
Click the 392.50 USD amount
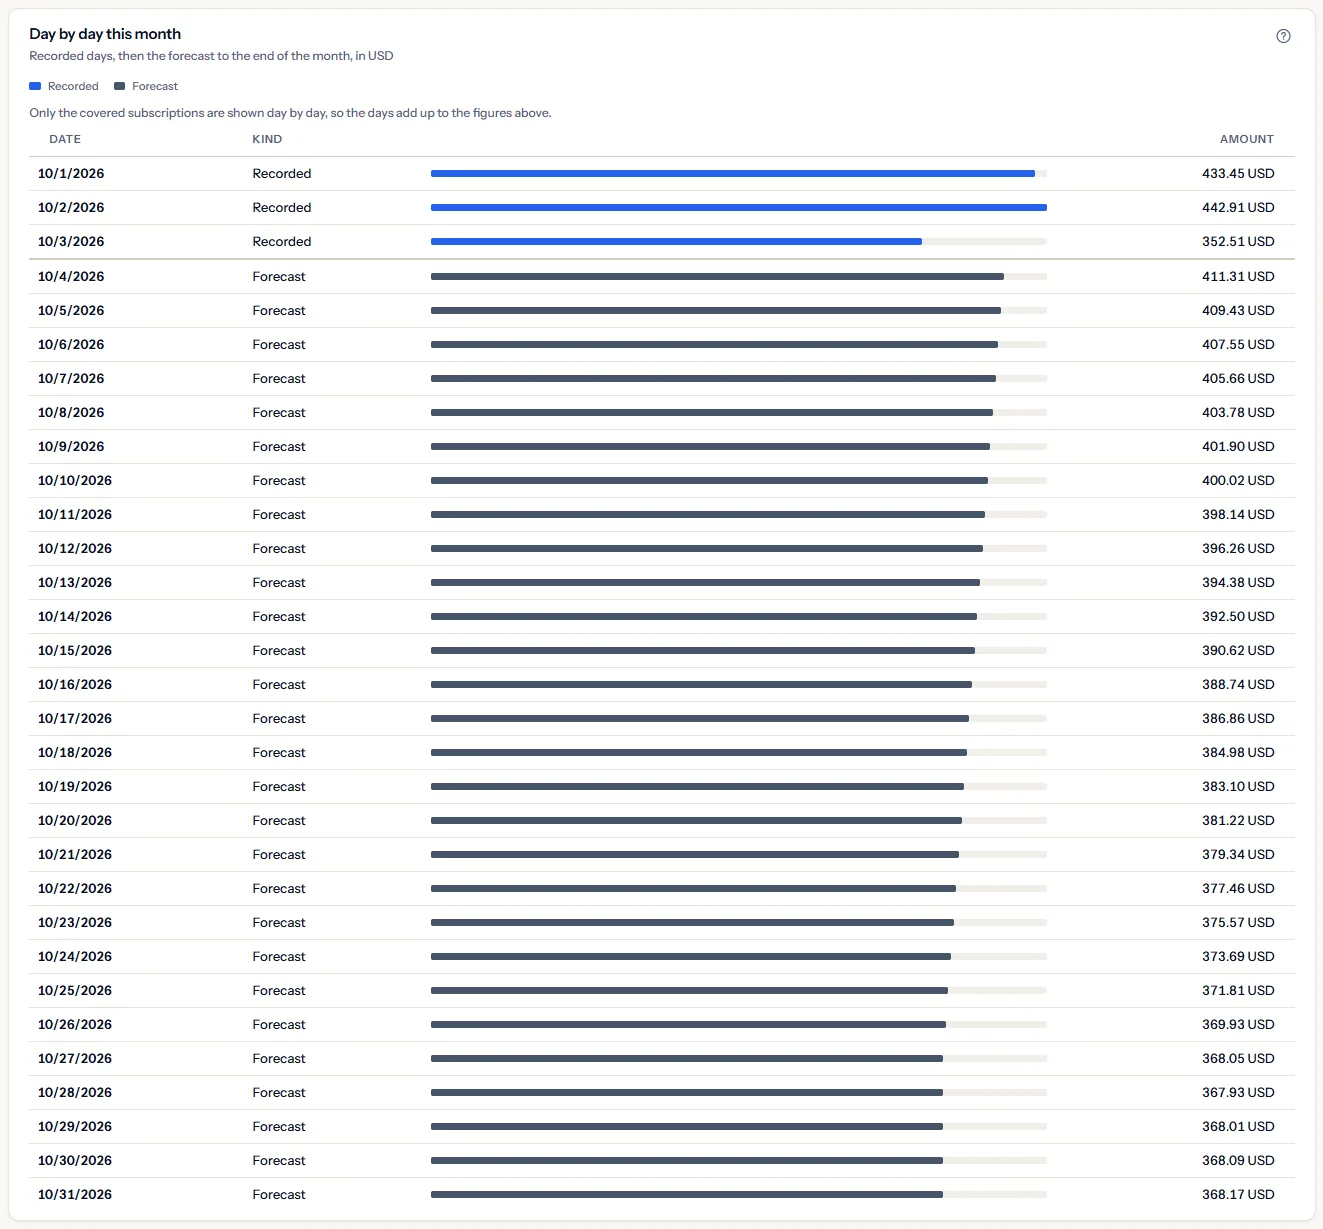click(1238, 616)
